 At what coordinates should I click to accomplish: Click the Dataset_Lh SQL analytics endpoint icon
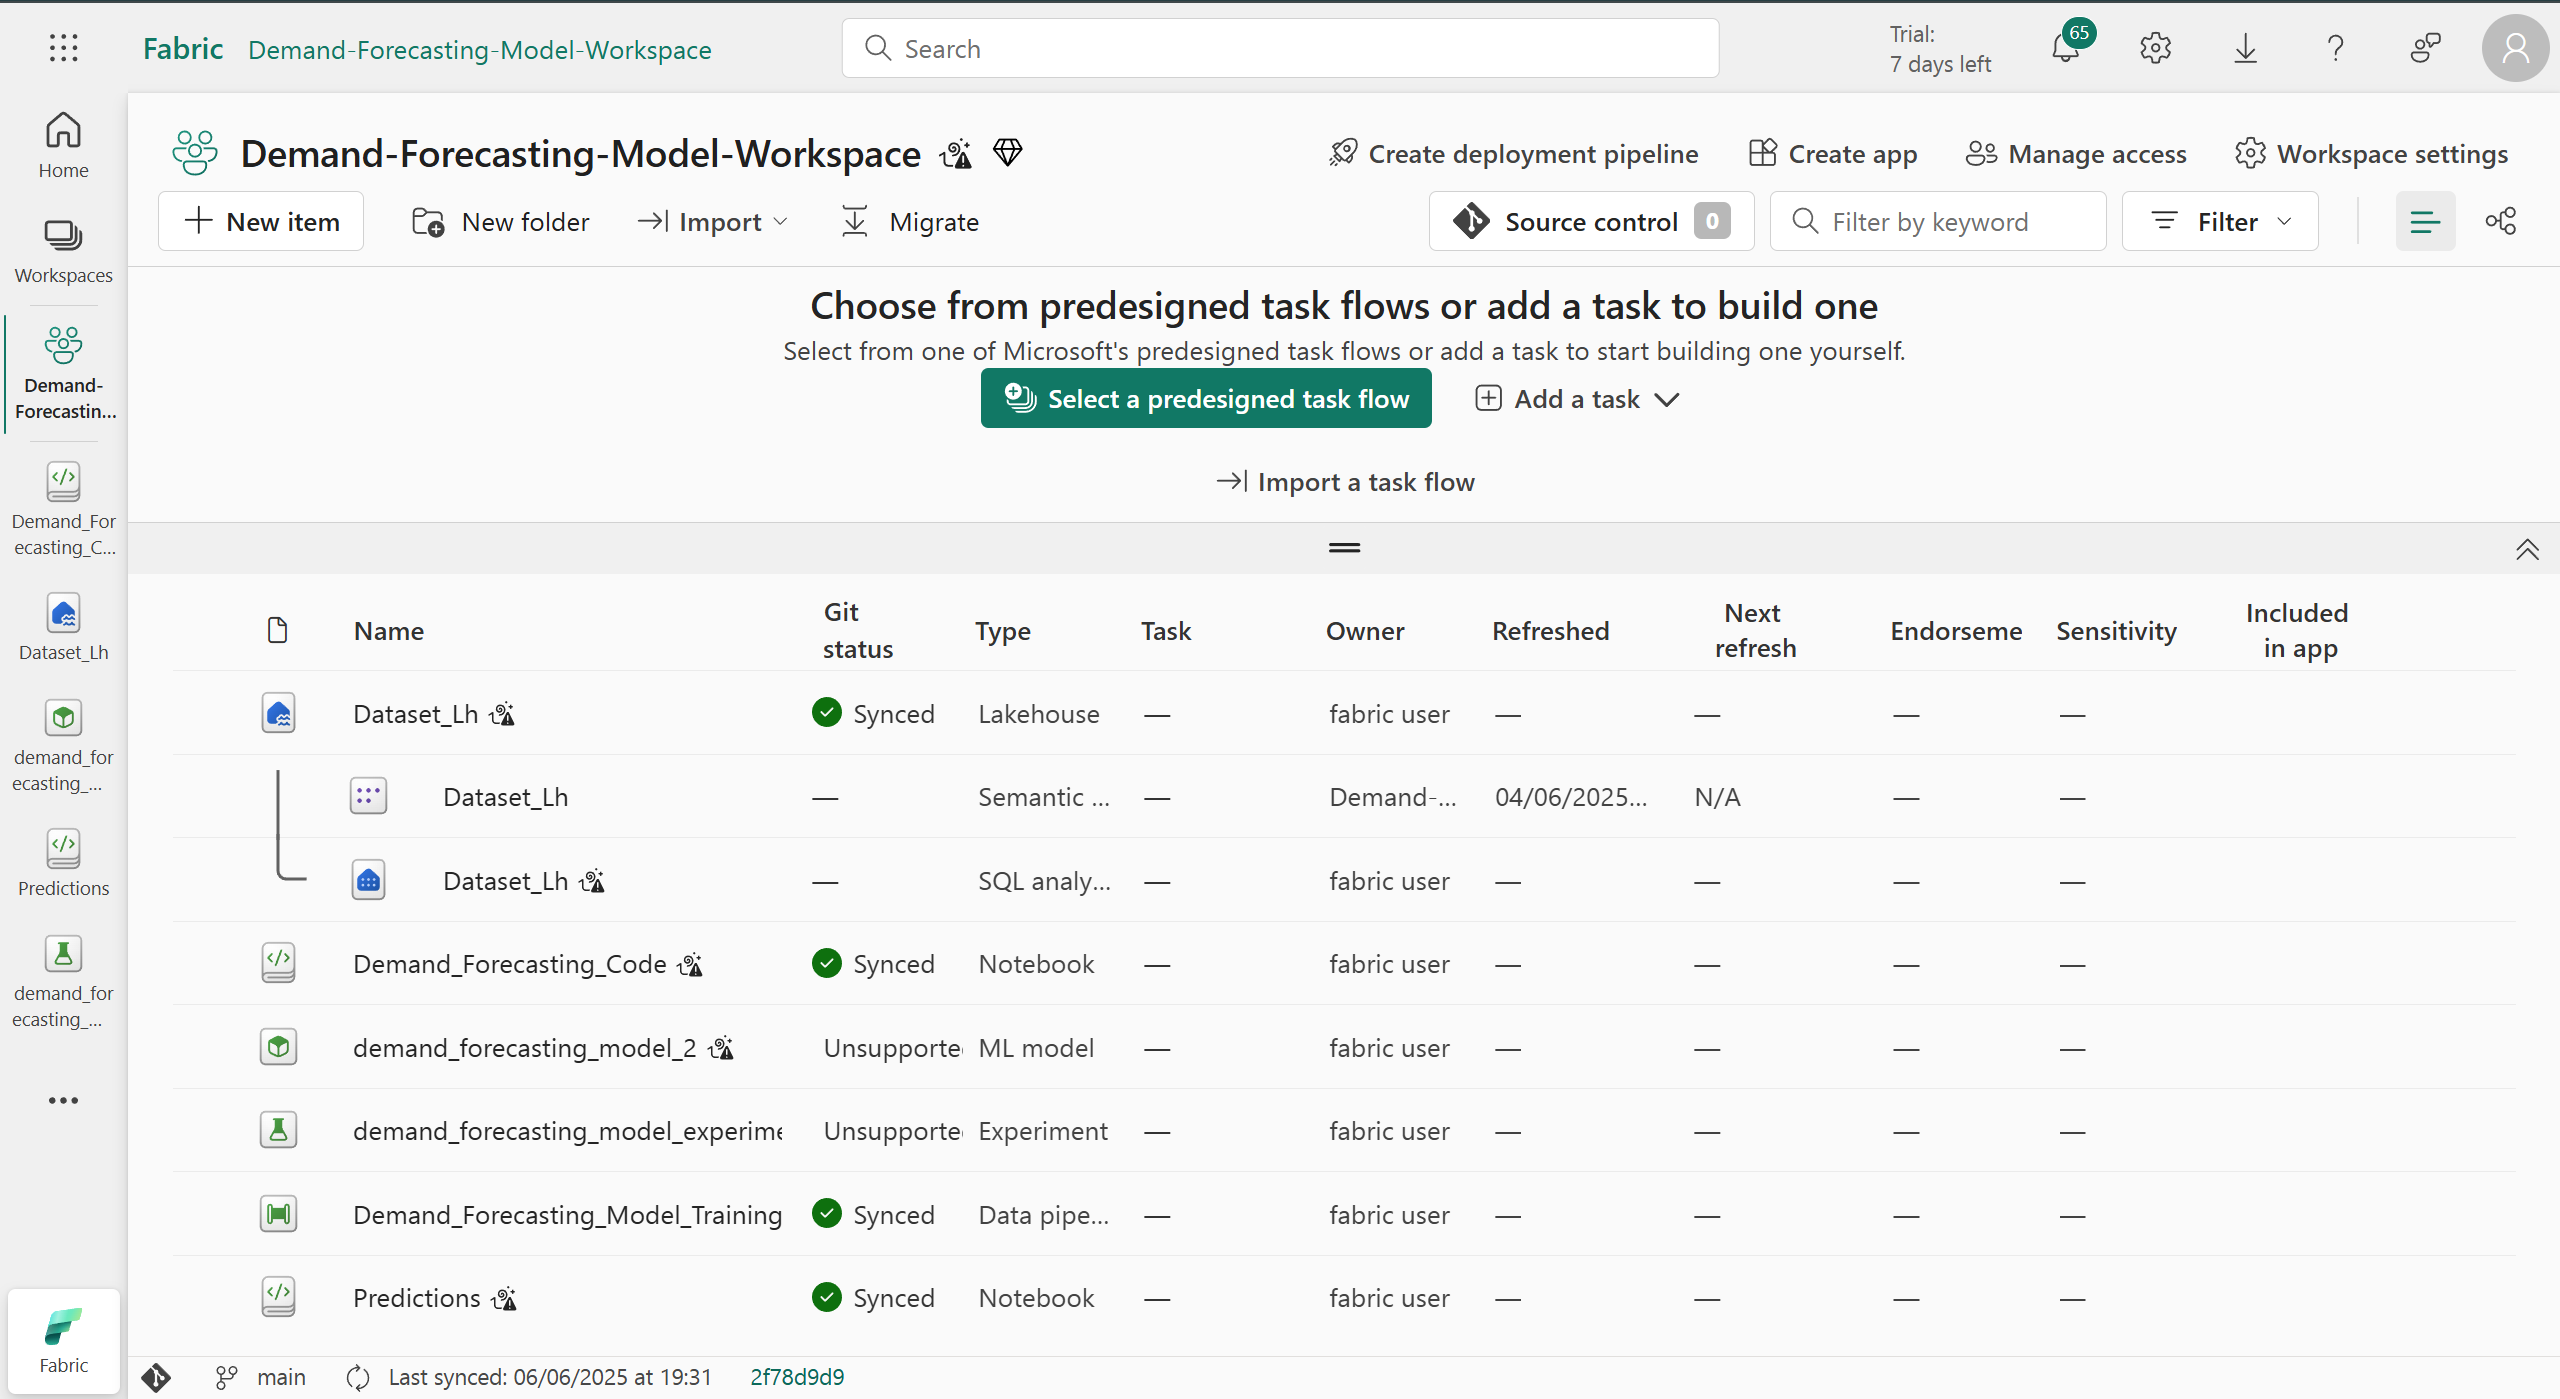368,880
